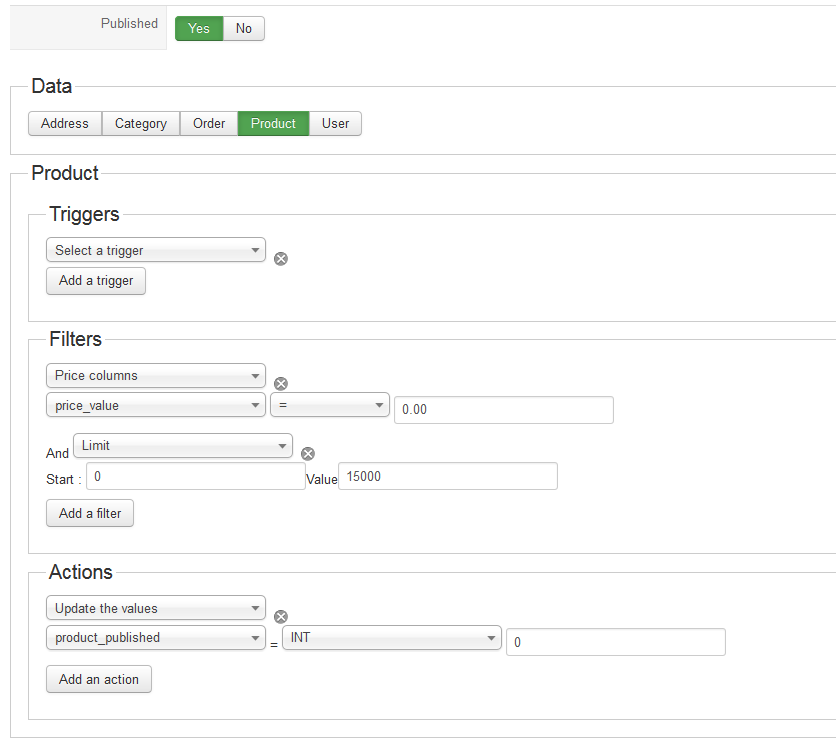Viewport: 836px width, 748px height.
Task: Focus the limit Value field showing 15000
Action: point(448,477)
